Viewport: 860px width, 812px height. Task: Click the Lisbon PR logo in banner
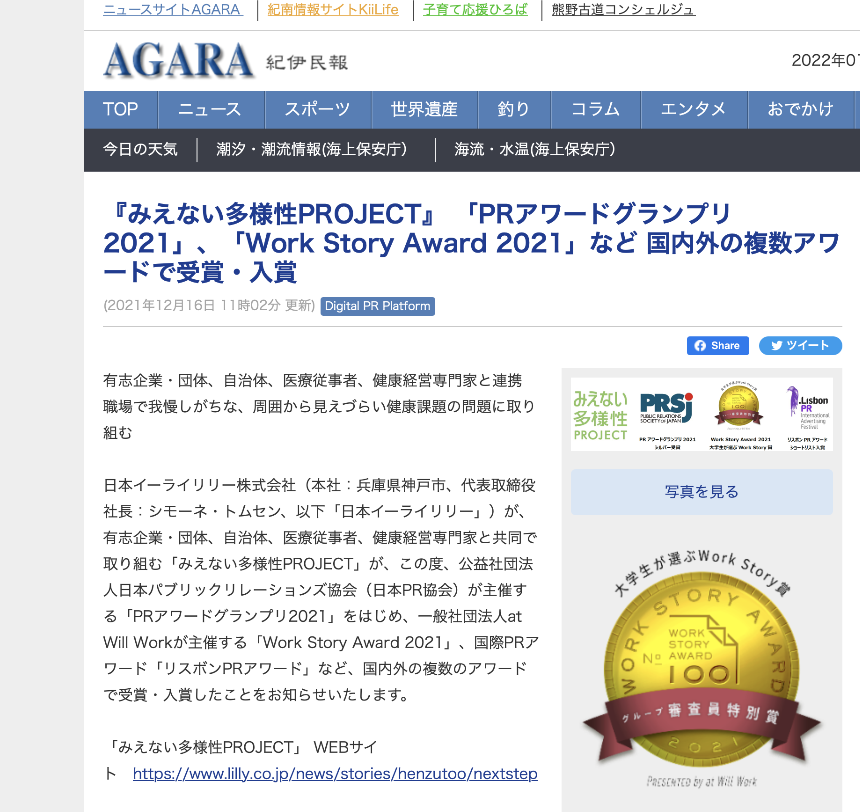click(808, 408)
